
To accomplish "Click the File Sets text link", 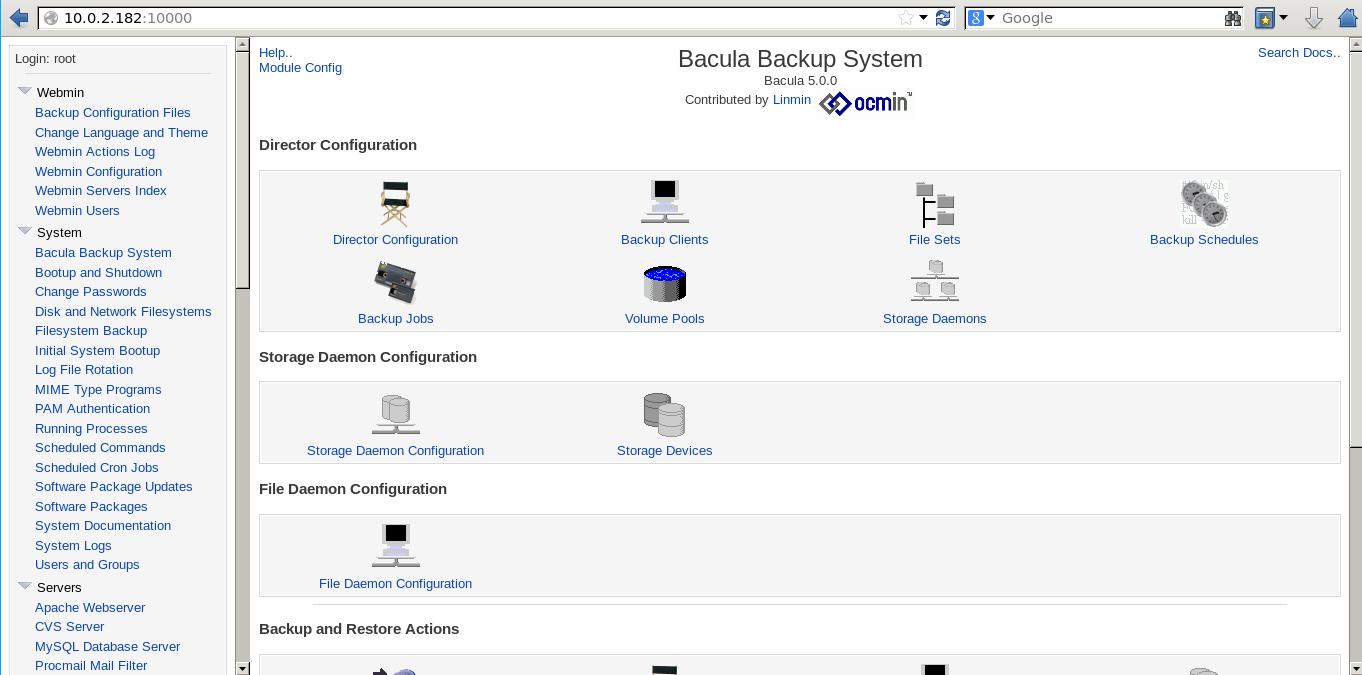I will tap(935, 240).
